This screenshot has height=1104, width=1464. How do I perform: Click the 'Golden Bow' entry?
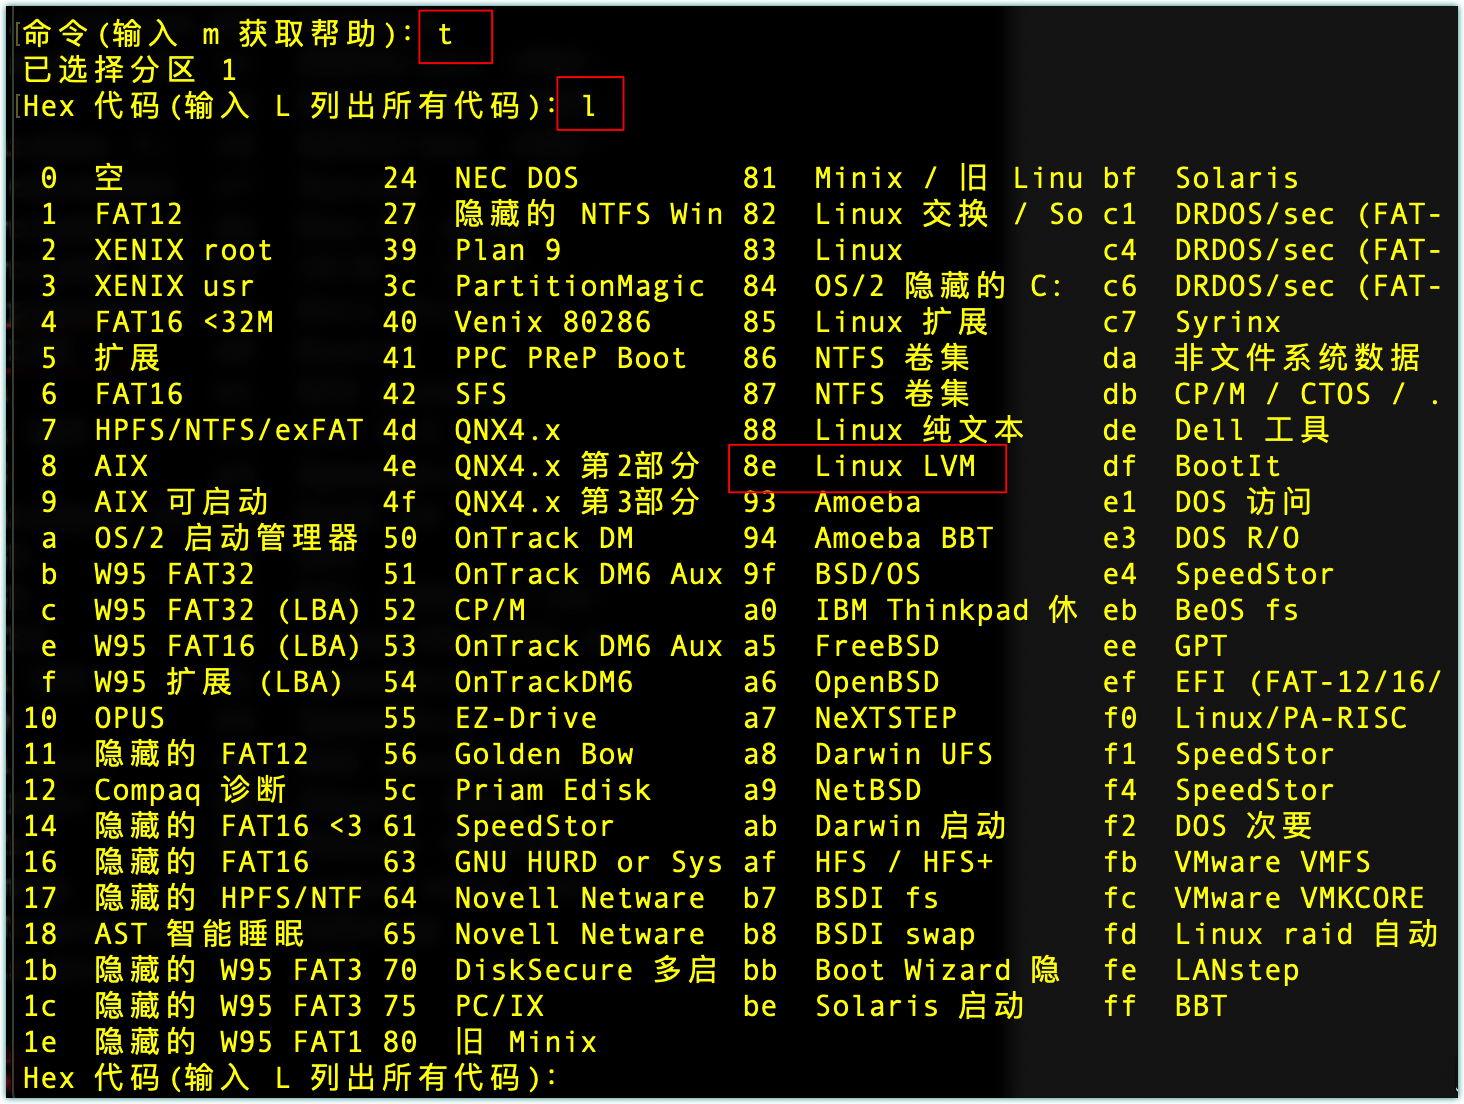[544, 754]
